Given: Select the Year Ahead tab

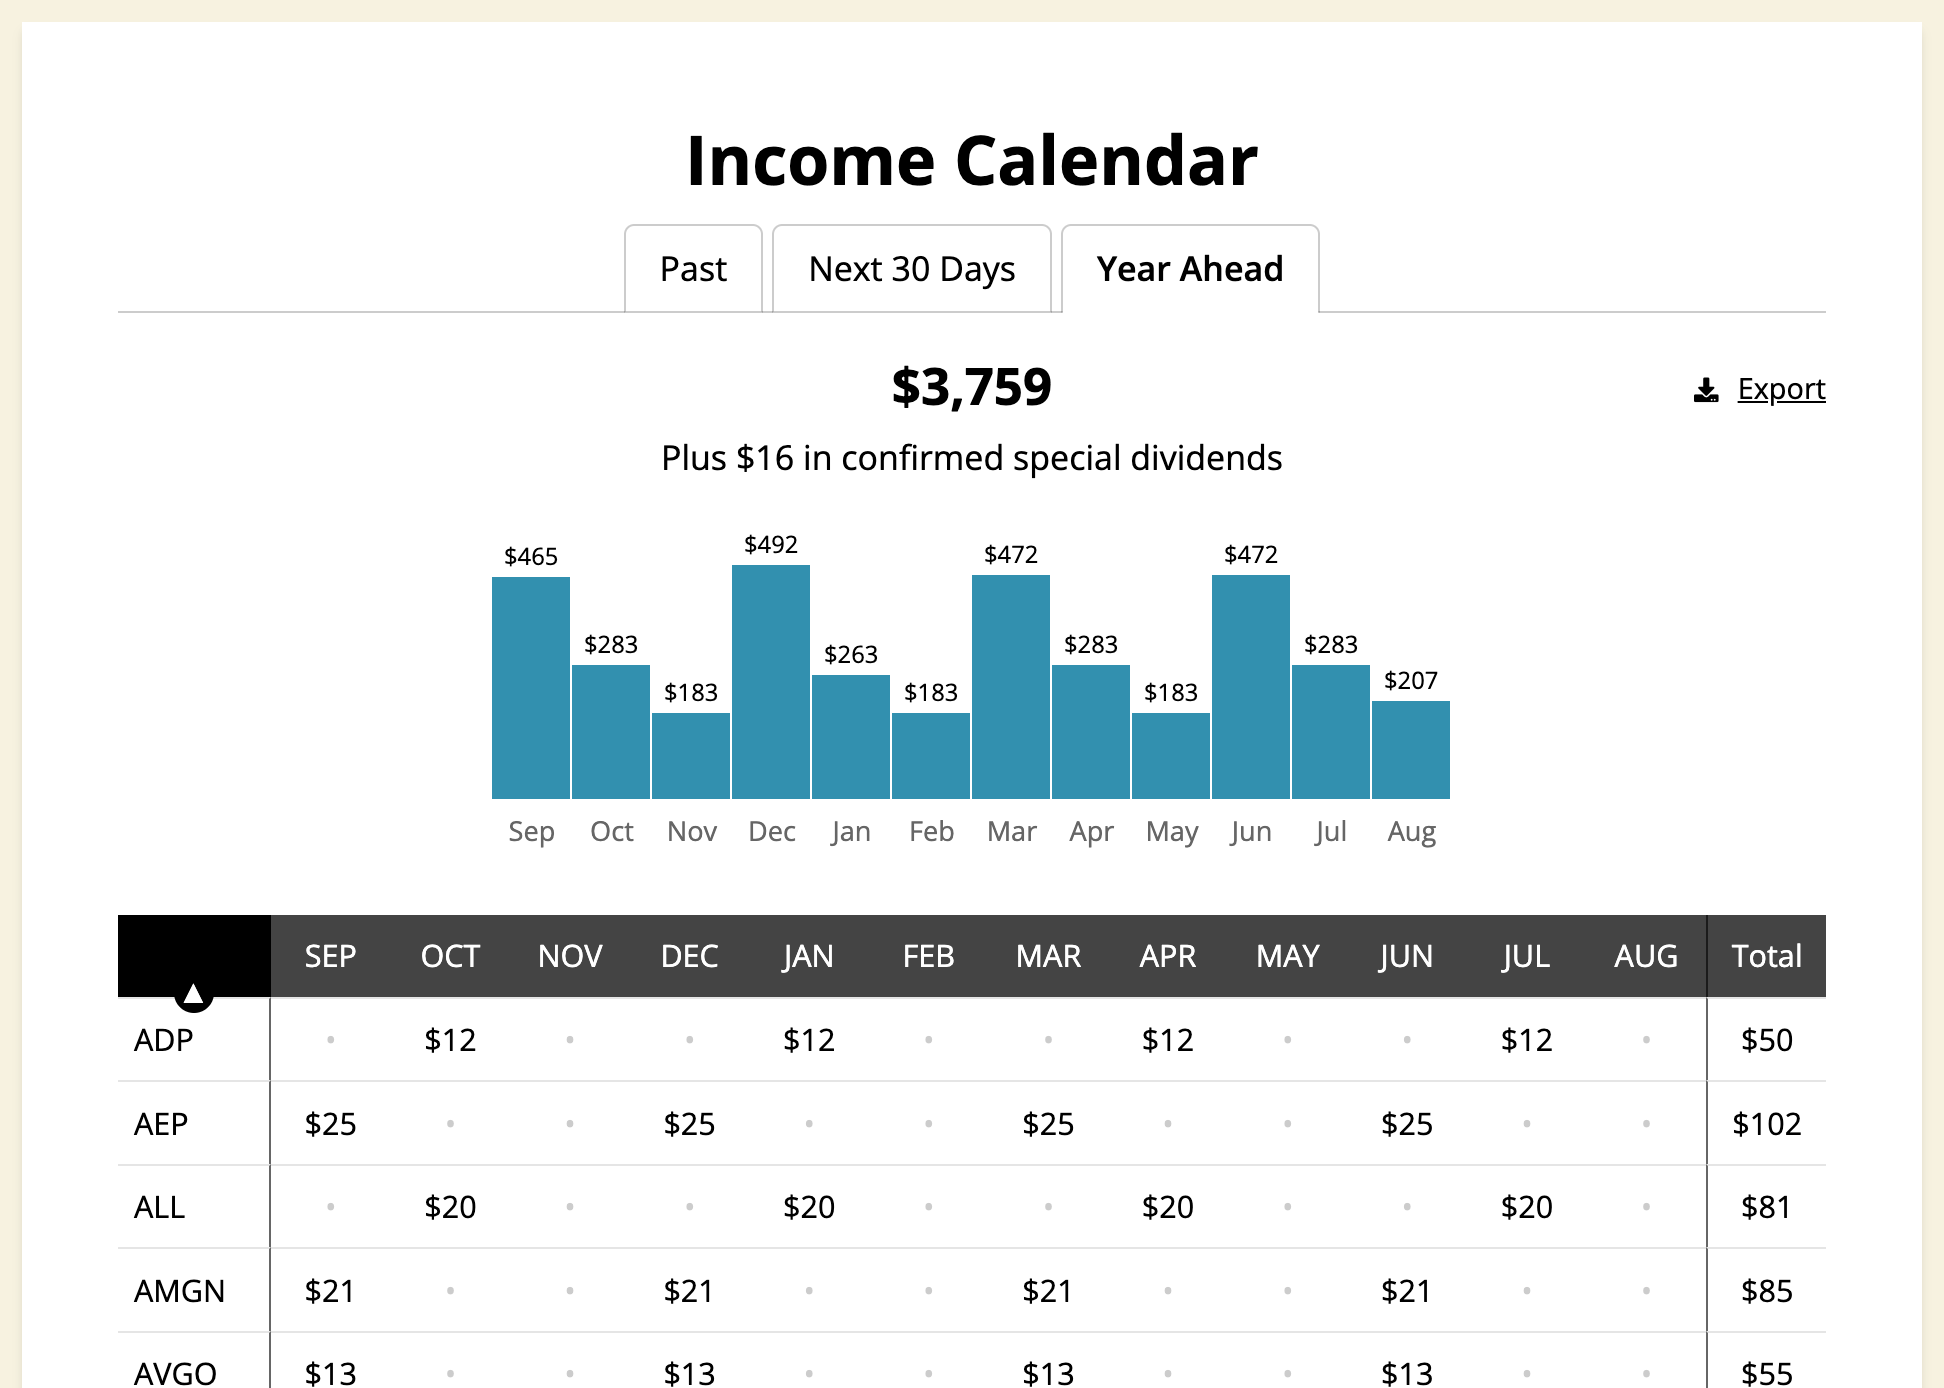Looking at the screenshot, I should (1189, 269).
